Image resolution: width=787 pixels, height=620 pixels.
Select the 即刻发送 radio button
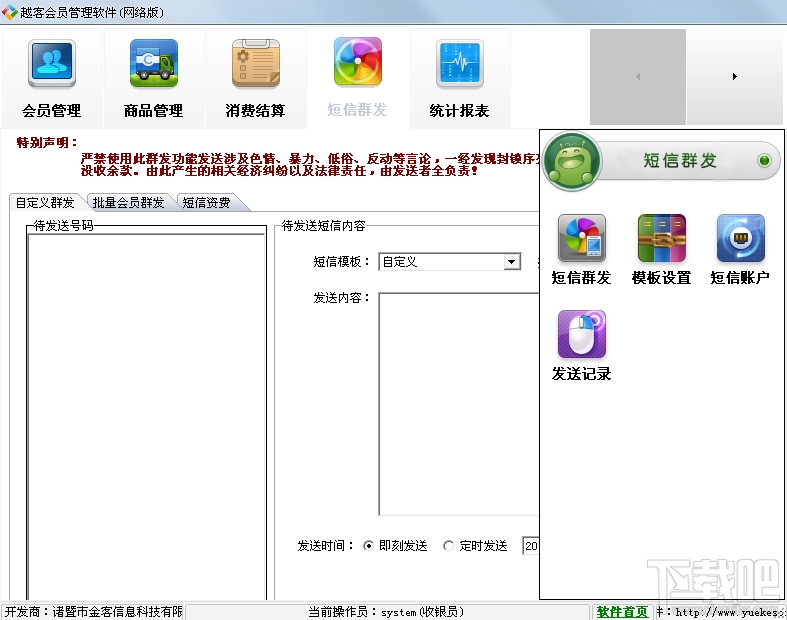[x=368, y=546]
